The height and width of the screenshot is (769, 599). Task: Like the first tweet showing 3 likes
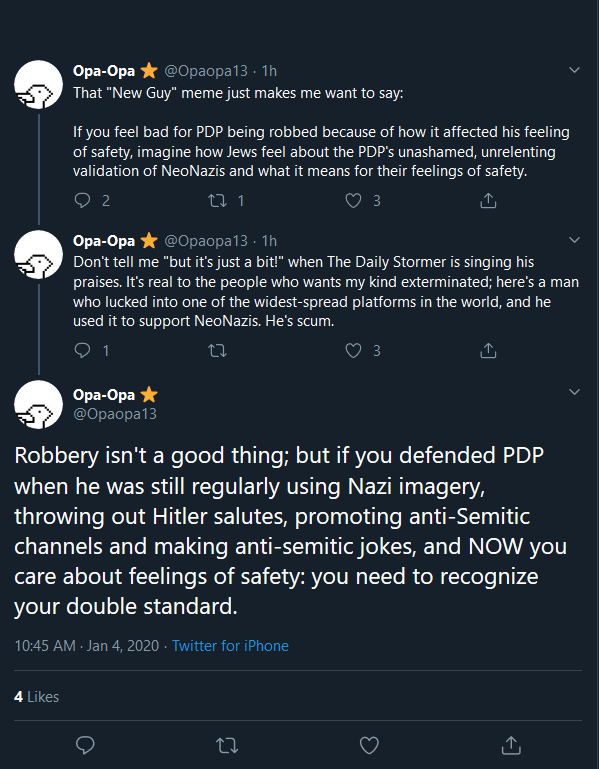[x=353, y=200]
